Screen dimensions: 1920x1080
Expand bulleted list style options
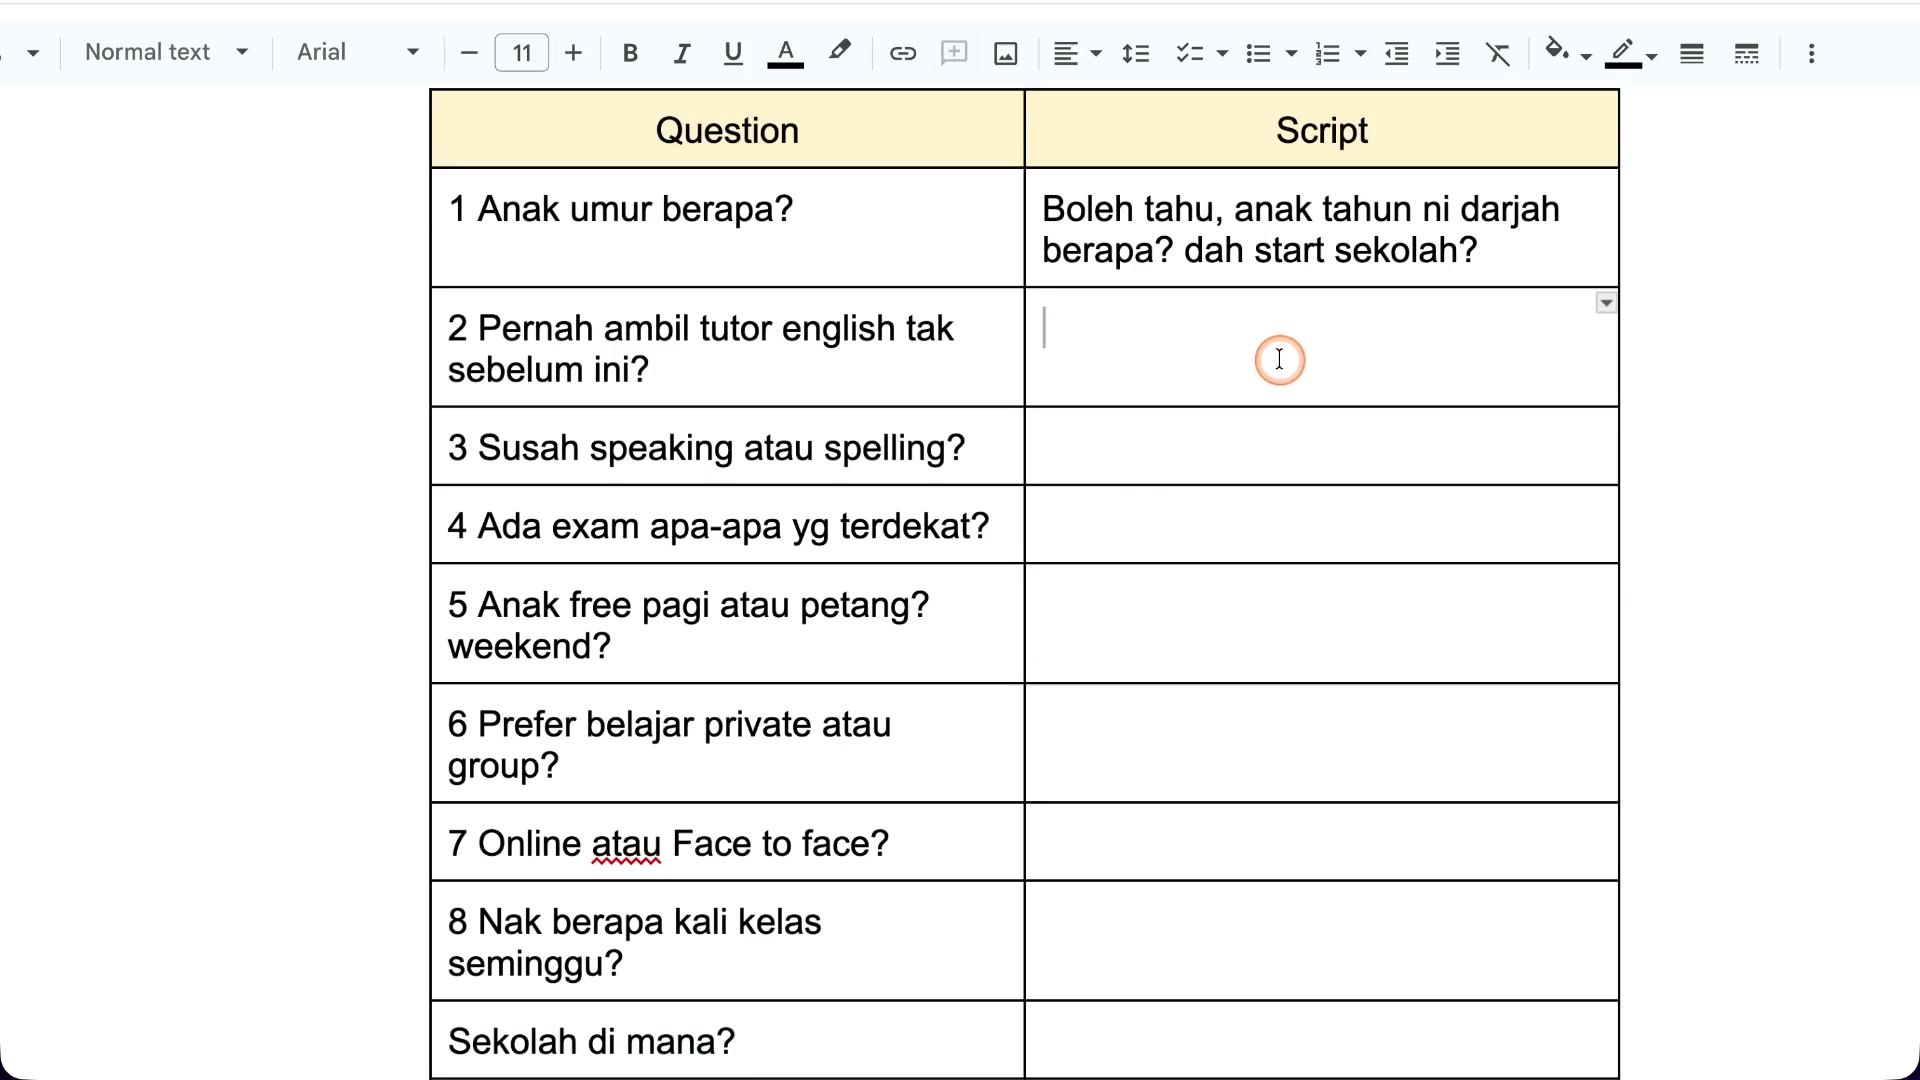point(1291,54)
